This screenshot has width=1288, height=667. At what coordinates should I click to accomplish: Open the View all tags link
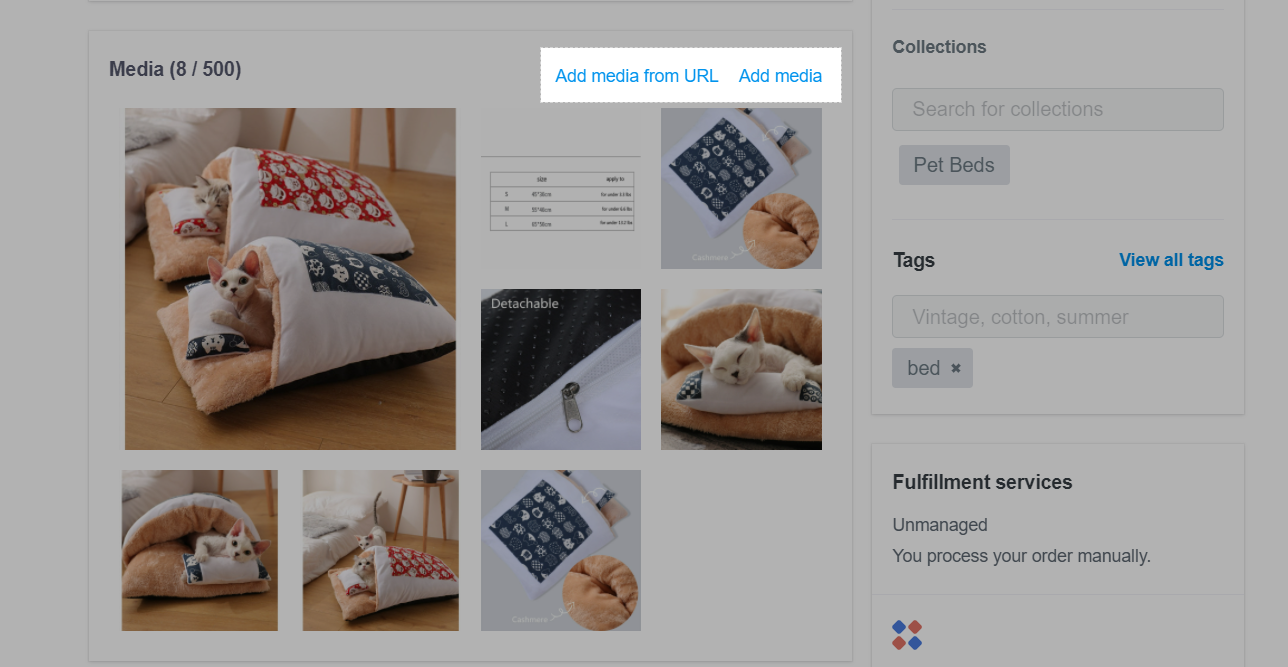1171,260
